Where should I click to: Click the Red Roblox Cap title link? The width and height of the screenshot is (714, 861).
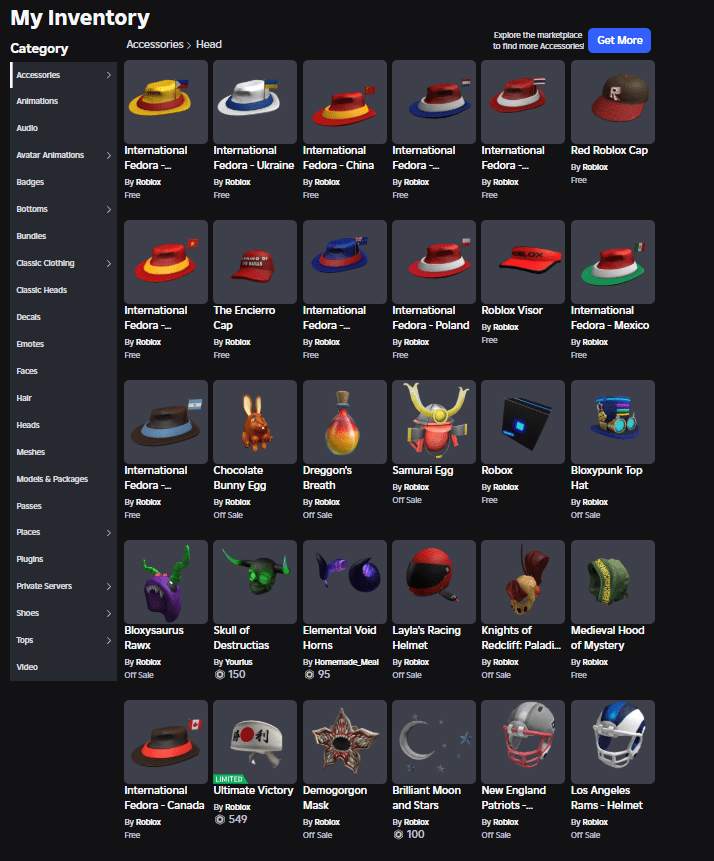coord(609,150)
